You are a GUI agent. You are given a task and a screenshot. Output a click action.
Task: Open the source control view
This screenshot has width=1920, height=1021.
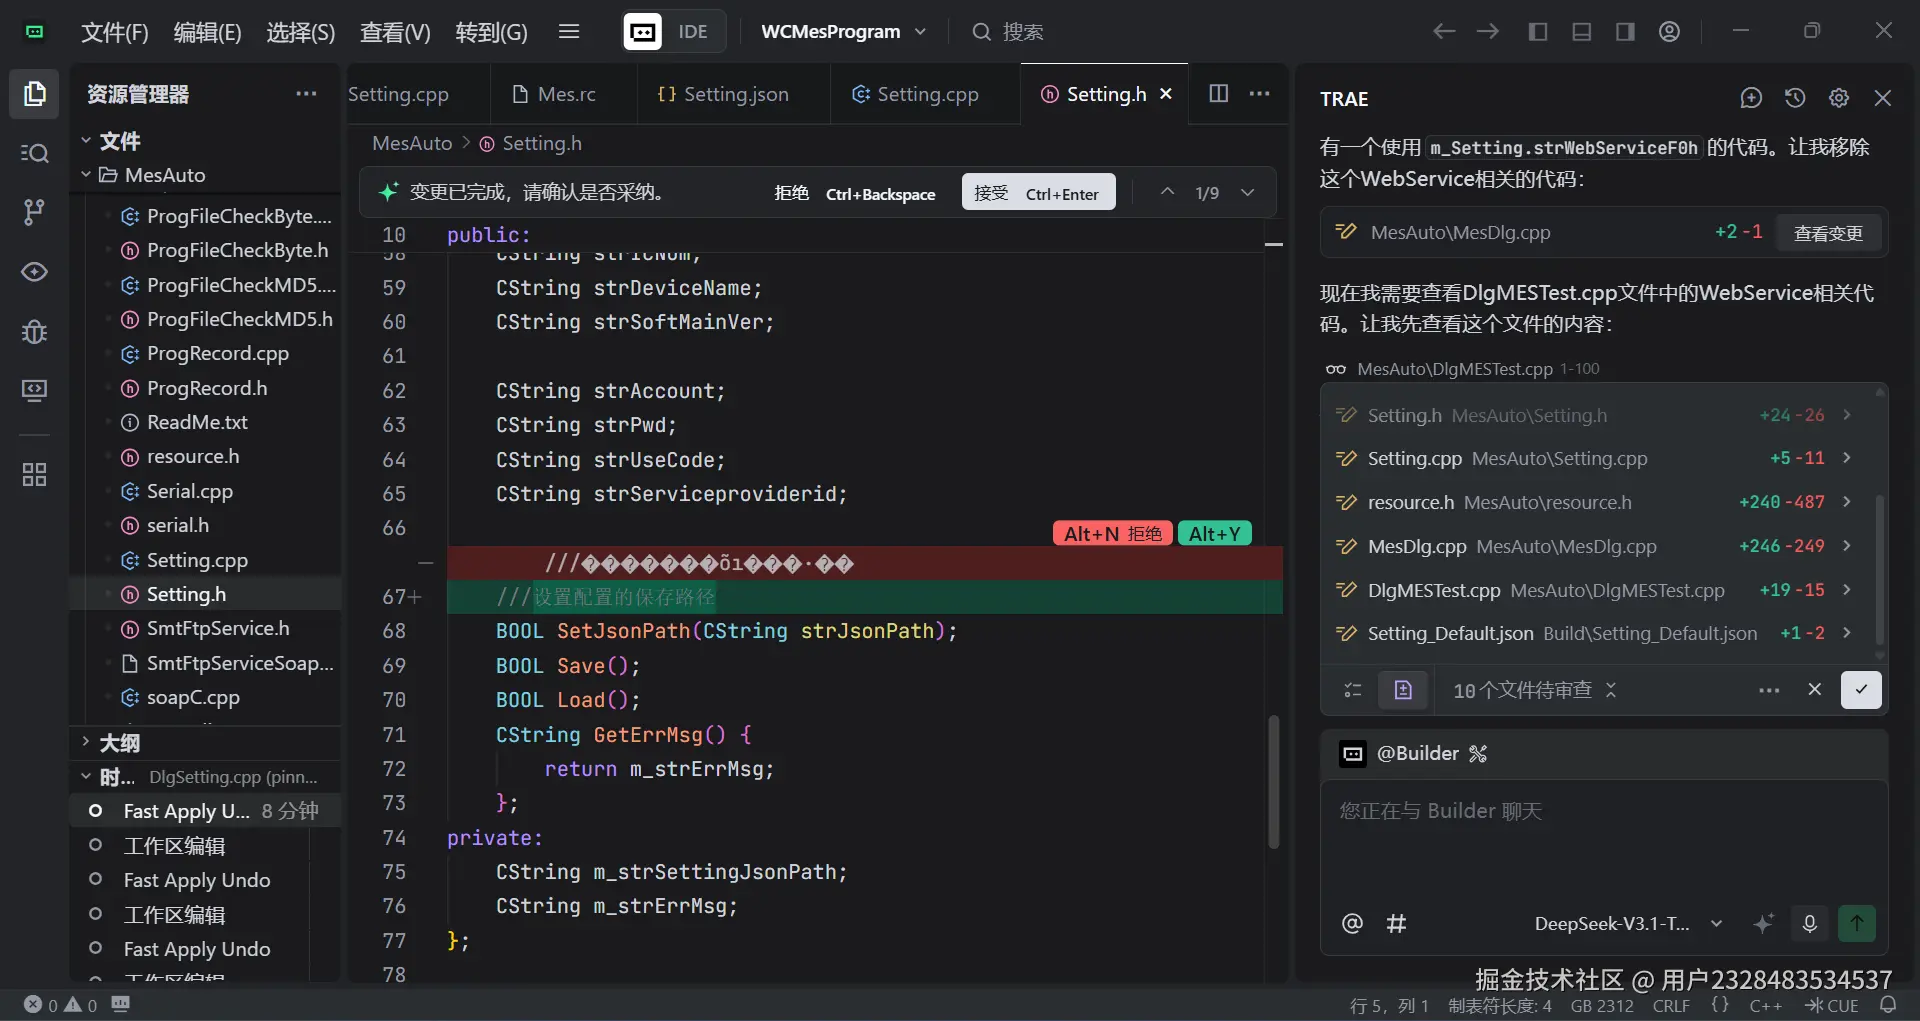click(34, 212)
